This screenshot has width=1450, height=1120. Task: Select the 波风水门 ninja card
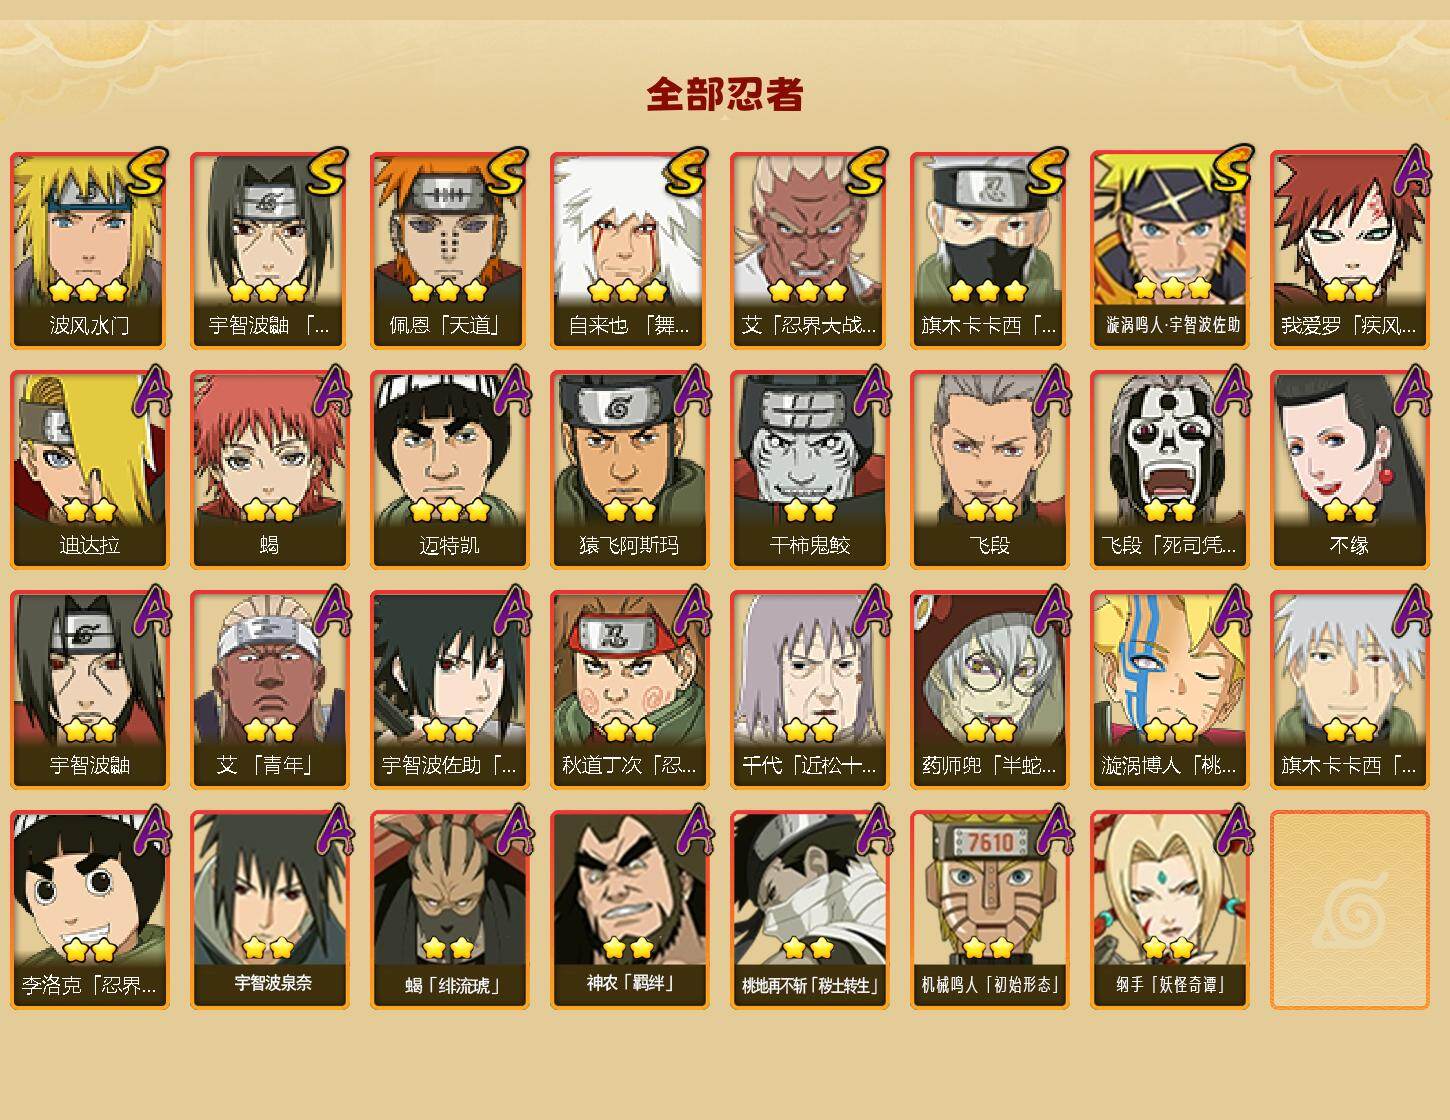[x=90, y=250]
